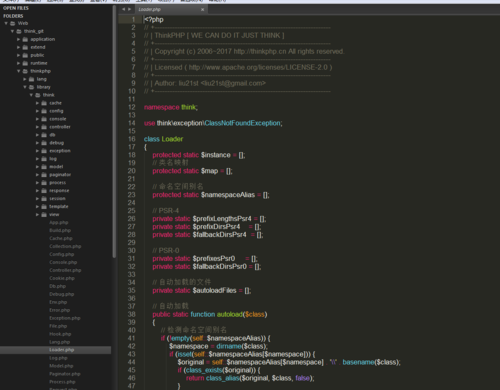
Task: Expand the view folder
Action: coord(38,215)
